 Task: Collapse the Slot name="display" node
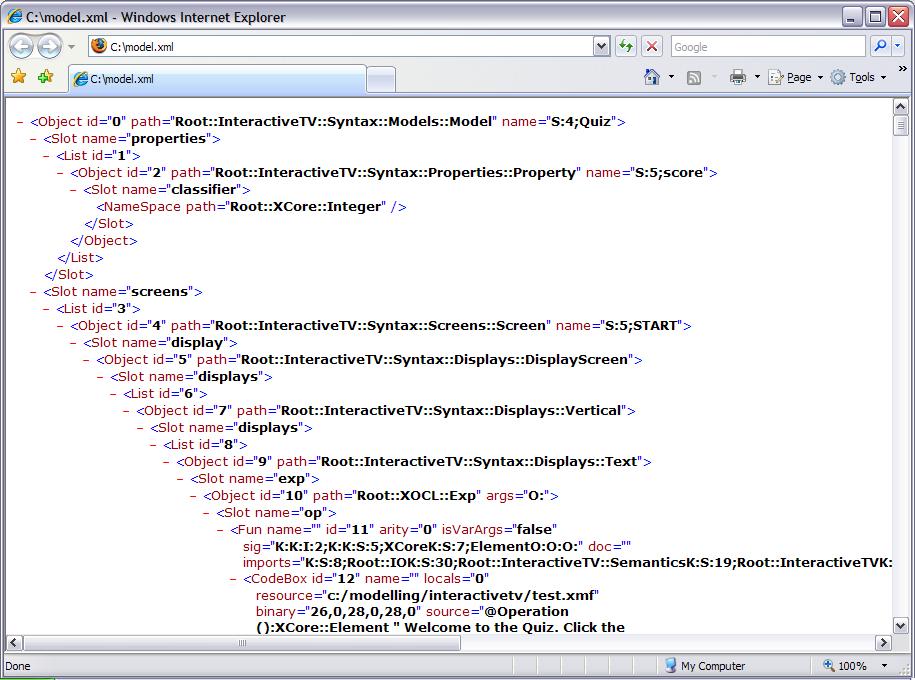[x=74, y=343]
